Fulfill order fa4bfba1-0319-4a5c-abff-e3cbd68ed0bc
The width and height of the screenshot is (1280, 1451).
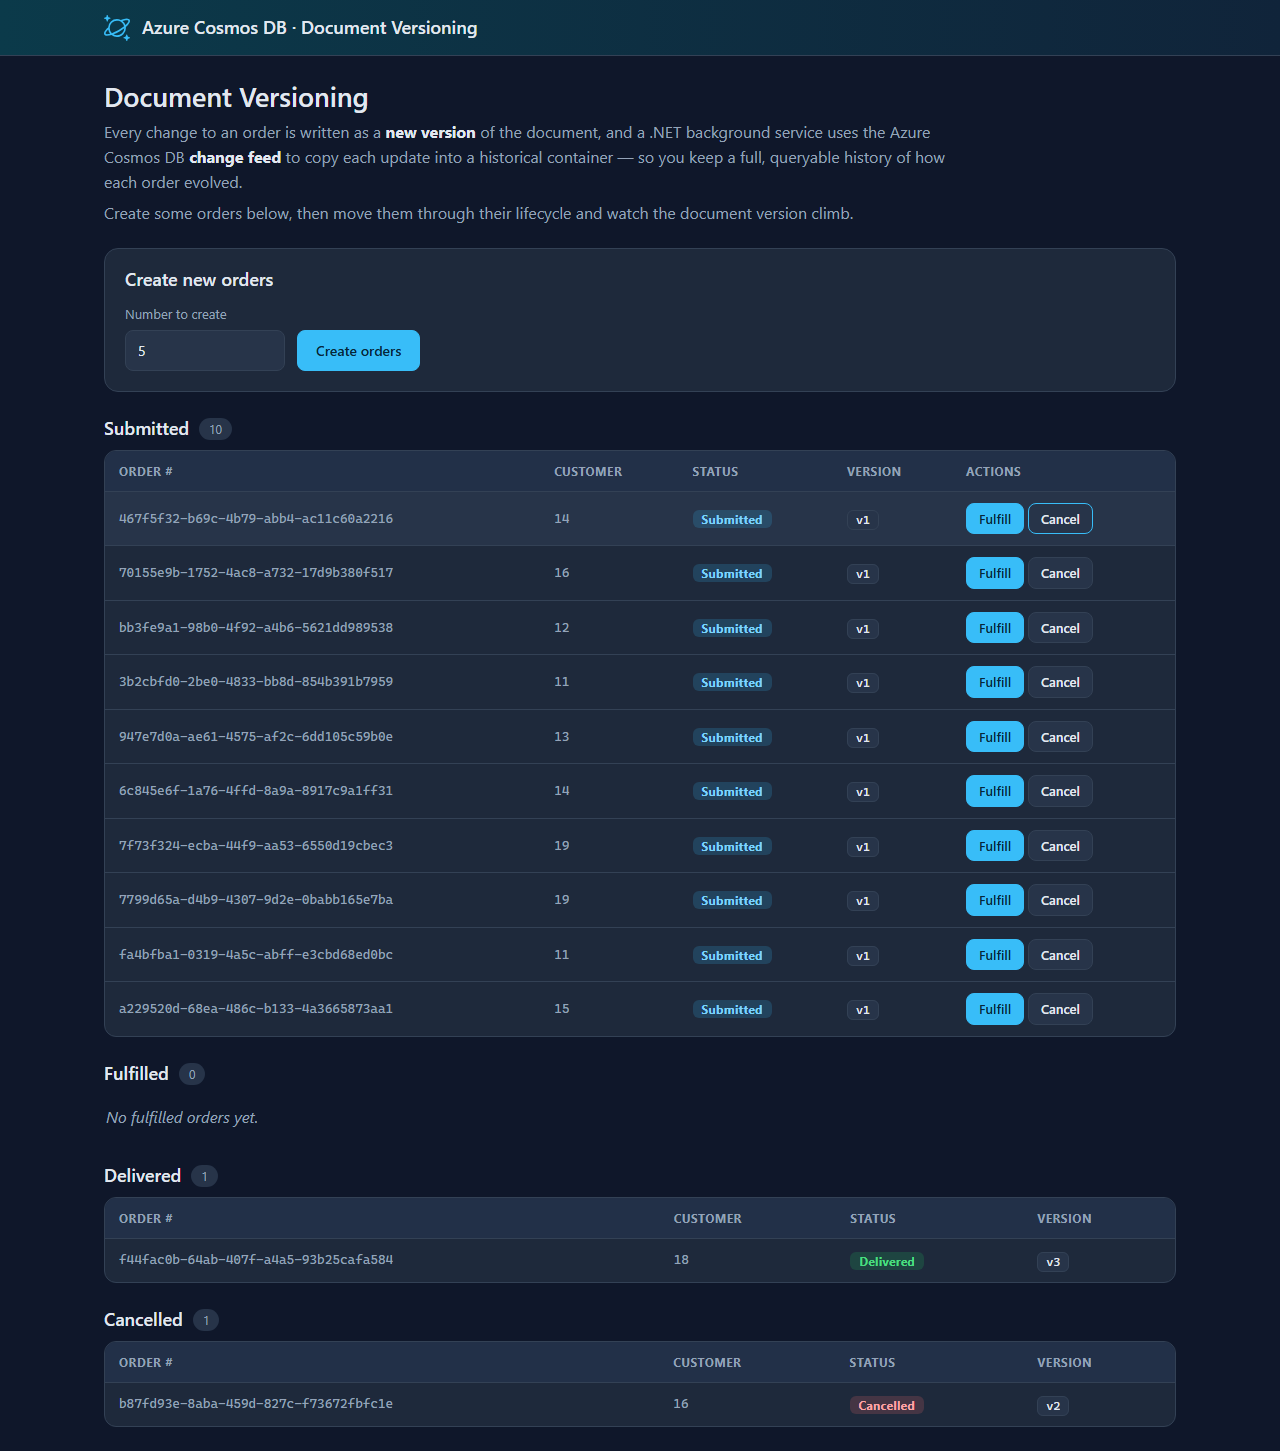995,955
